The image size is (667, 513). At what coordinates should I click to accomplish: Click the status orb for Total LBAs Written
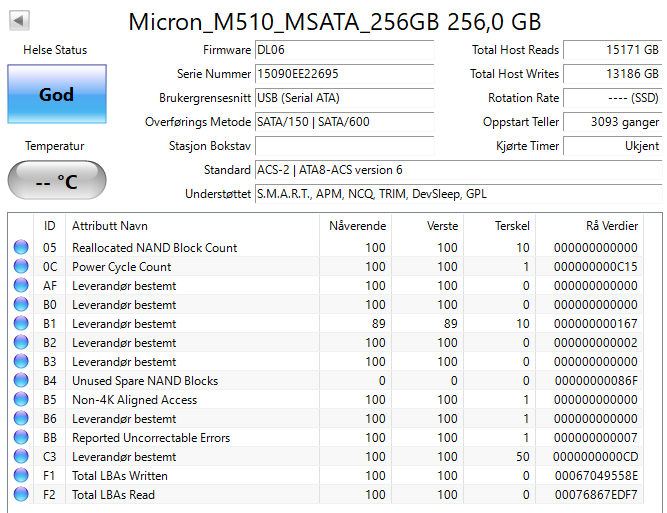click(x=21, y=476)
